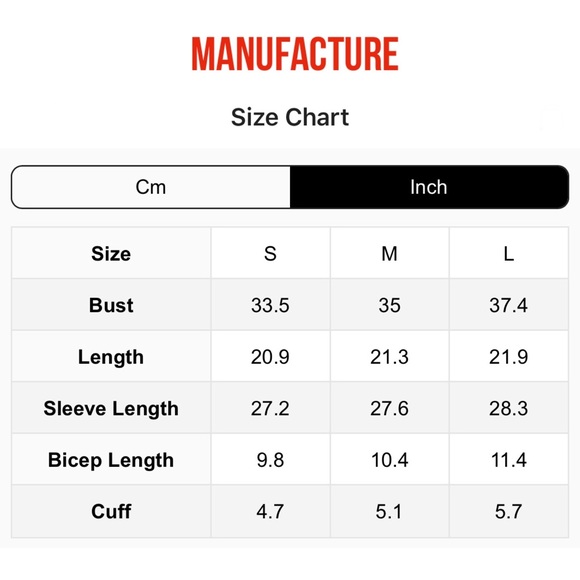Click the Size row header cell

click(111, 254)
